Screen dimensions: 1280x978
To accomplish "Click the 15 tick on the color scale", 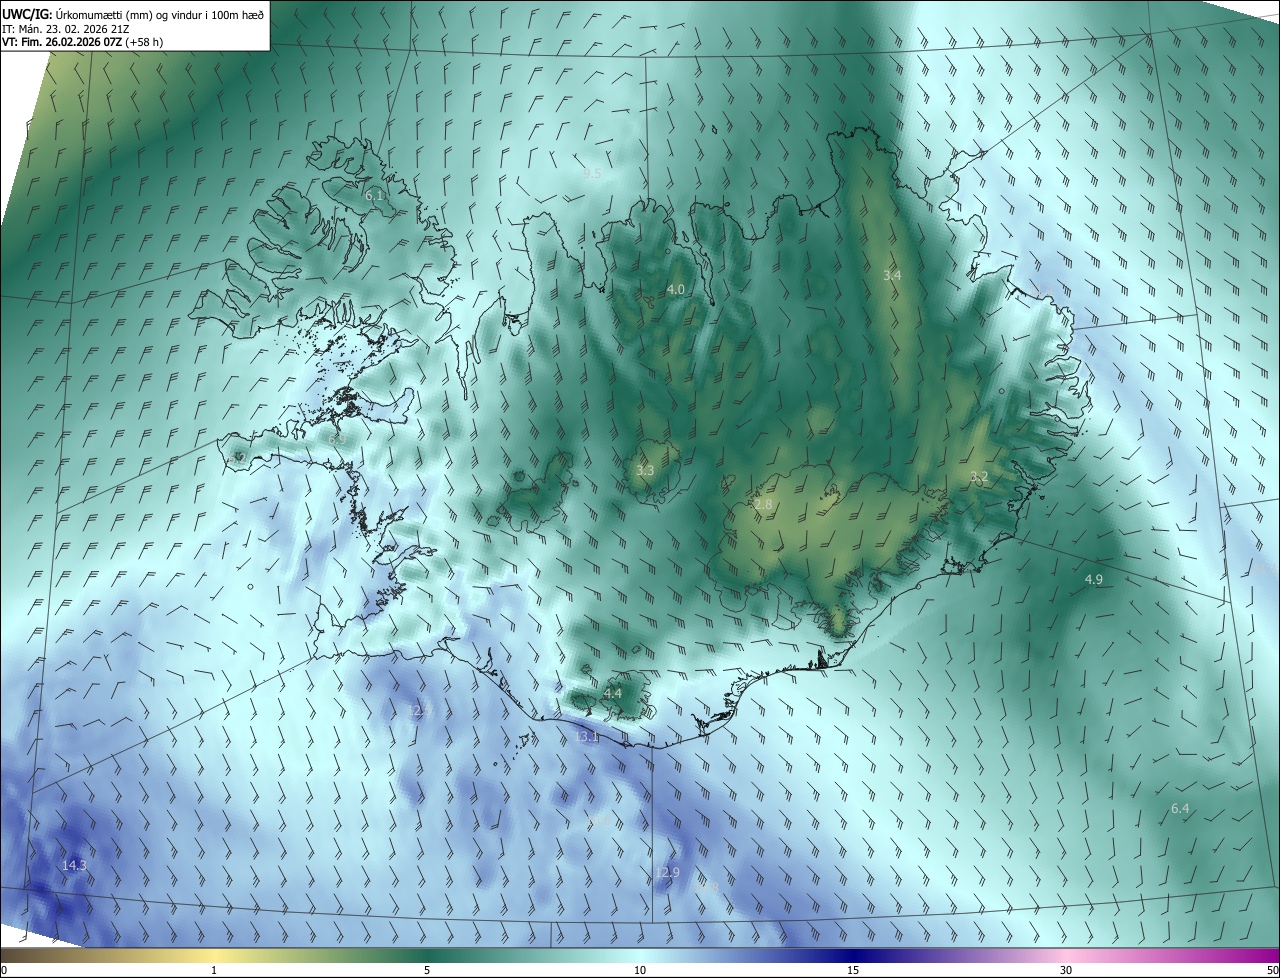I will [853, 971].
